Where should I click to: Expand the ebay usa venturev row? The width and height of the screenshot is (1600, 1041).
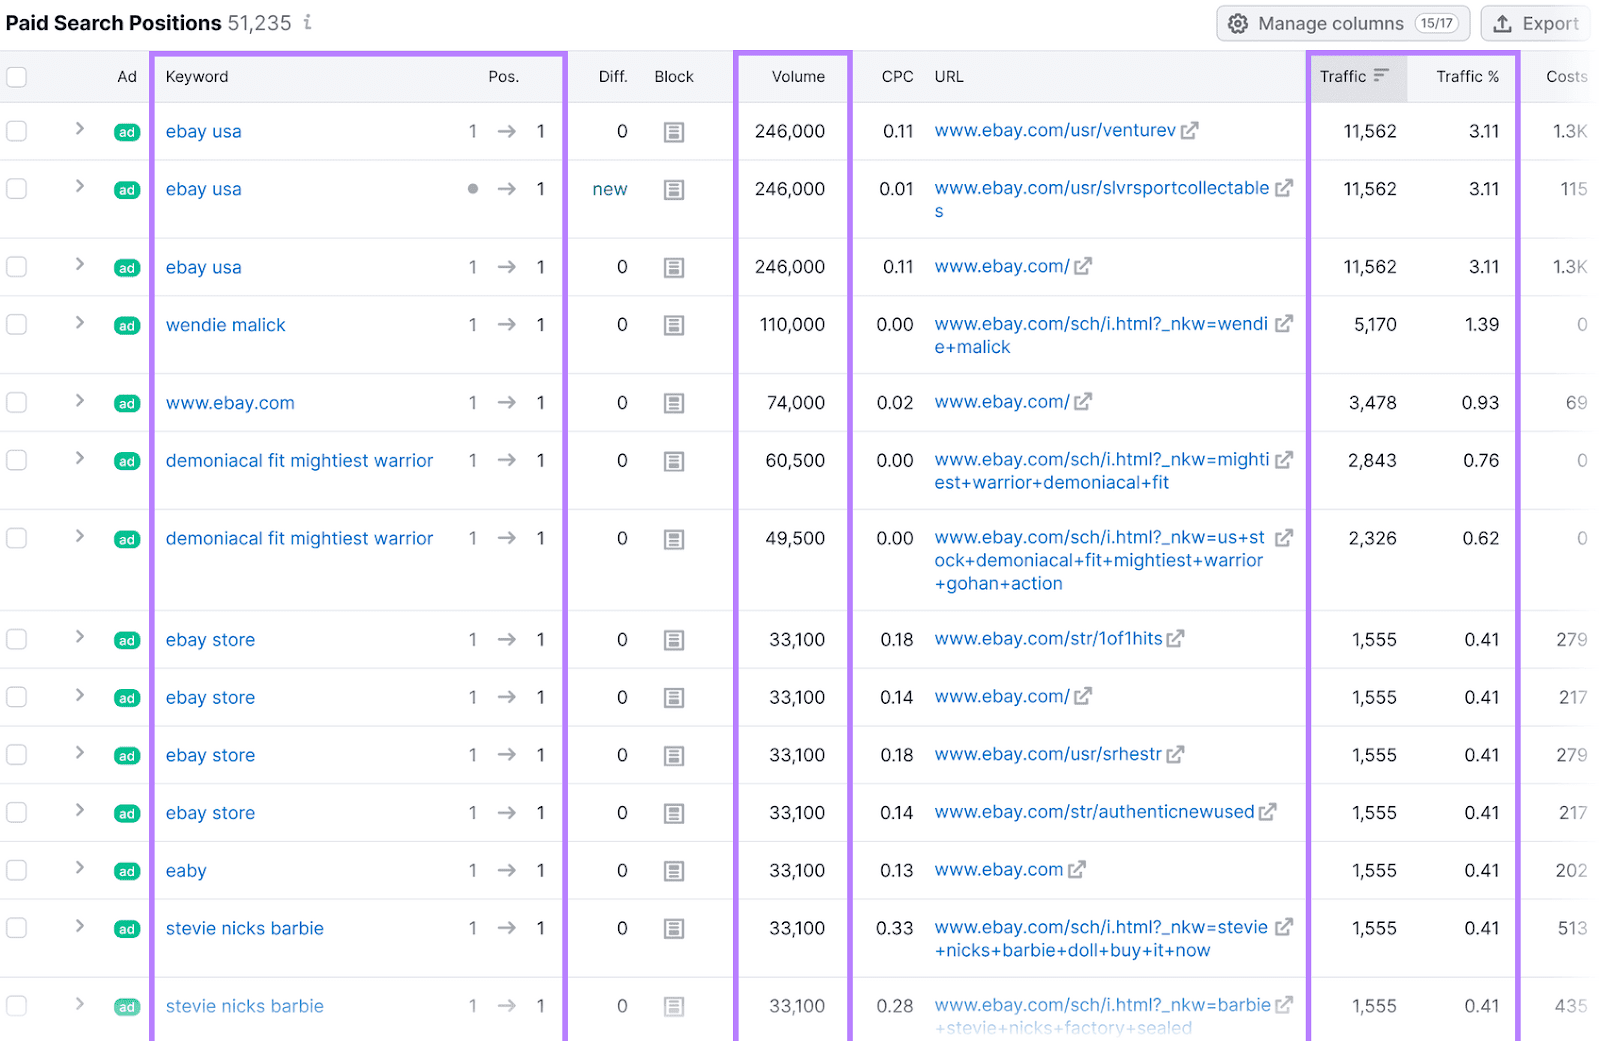tap(80, 129)
